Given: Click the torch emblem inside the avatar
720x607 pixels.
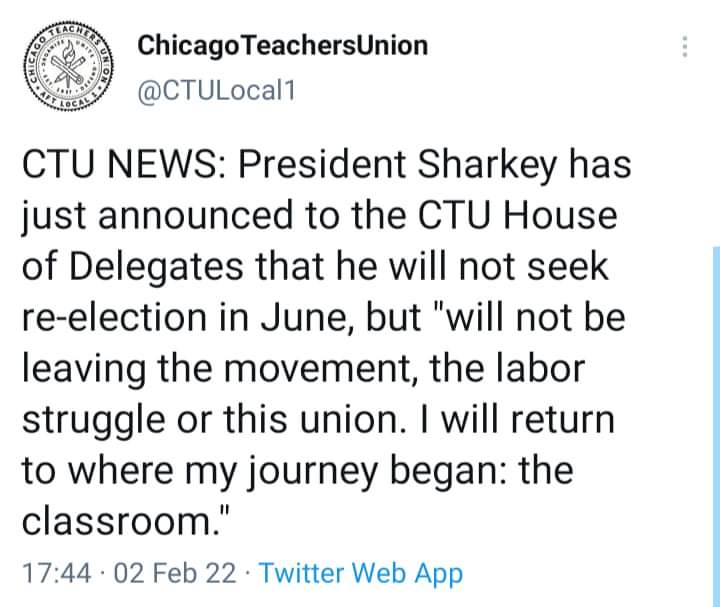Looking at the screenshot, I should (x=69, y=65).
